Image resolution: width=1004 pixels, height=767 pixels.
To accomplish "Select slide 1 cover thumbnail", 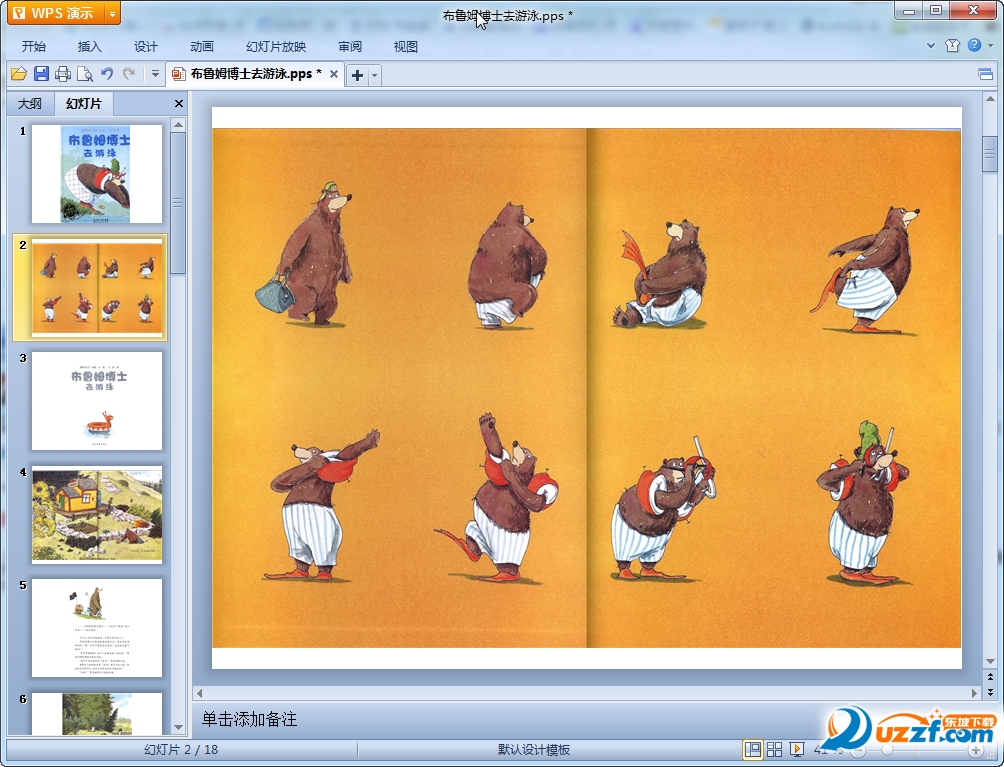I will (x=97, y=174).
